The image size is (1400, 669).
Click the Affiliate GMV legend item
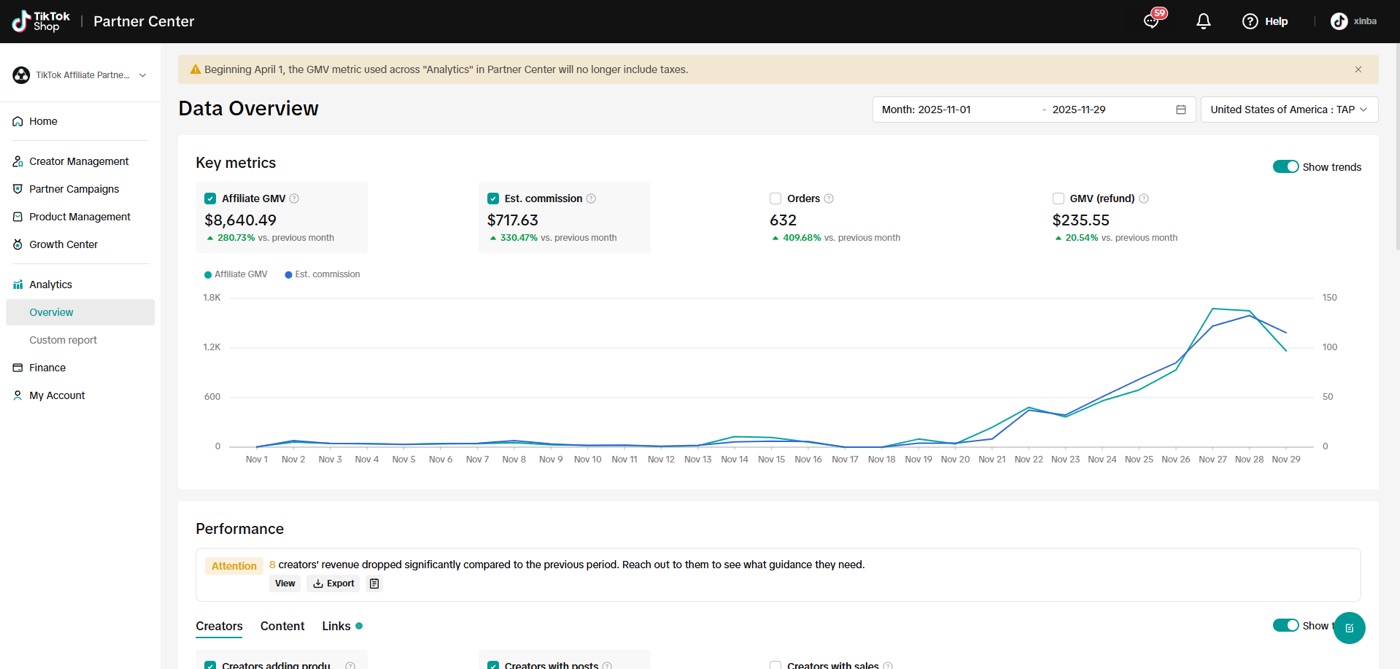[236, 274]
